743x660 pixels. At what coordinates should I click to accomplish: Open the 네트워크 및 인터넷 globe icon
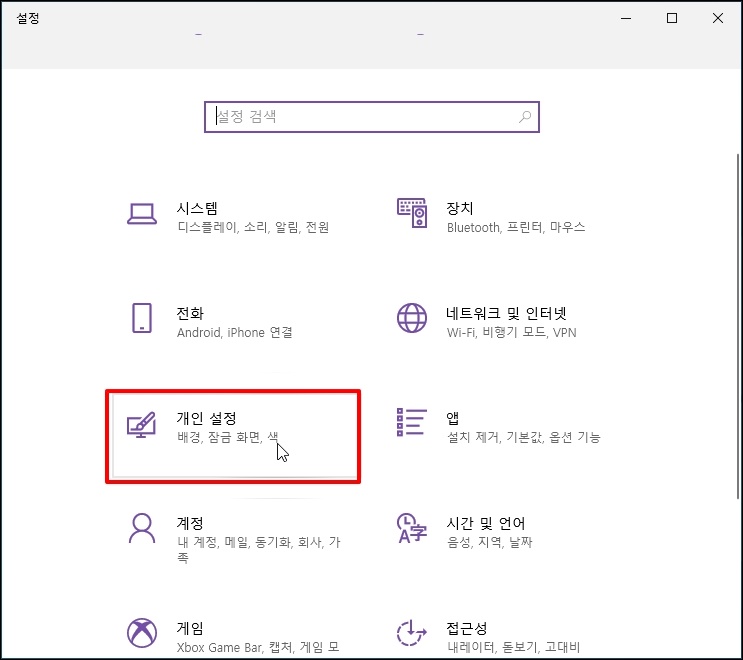tap(412, 318)
